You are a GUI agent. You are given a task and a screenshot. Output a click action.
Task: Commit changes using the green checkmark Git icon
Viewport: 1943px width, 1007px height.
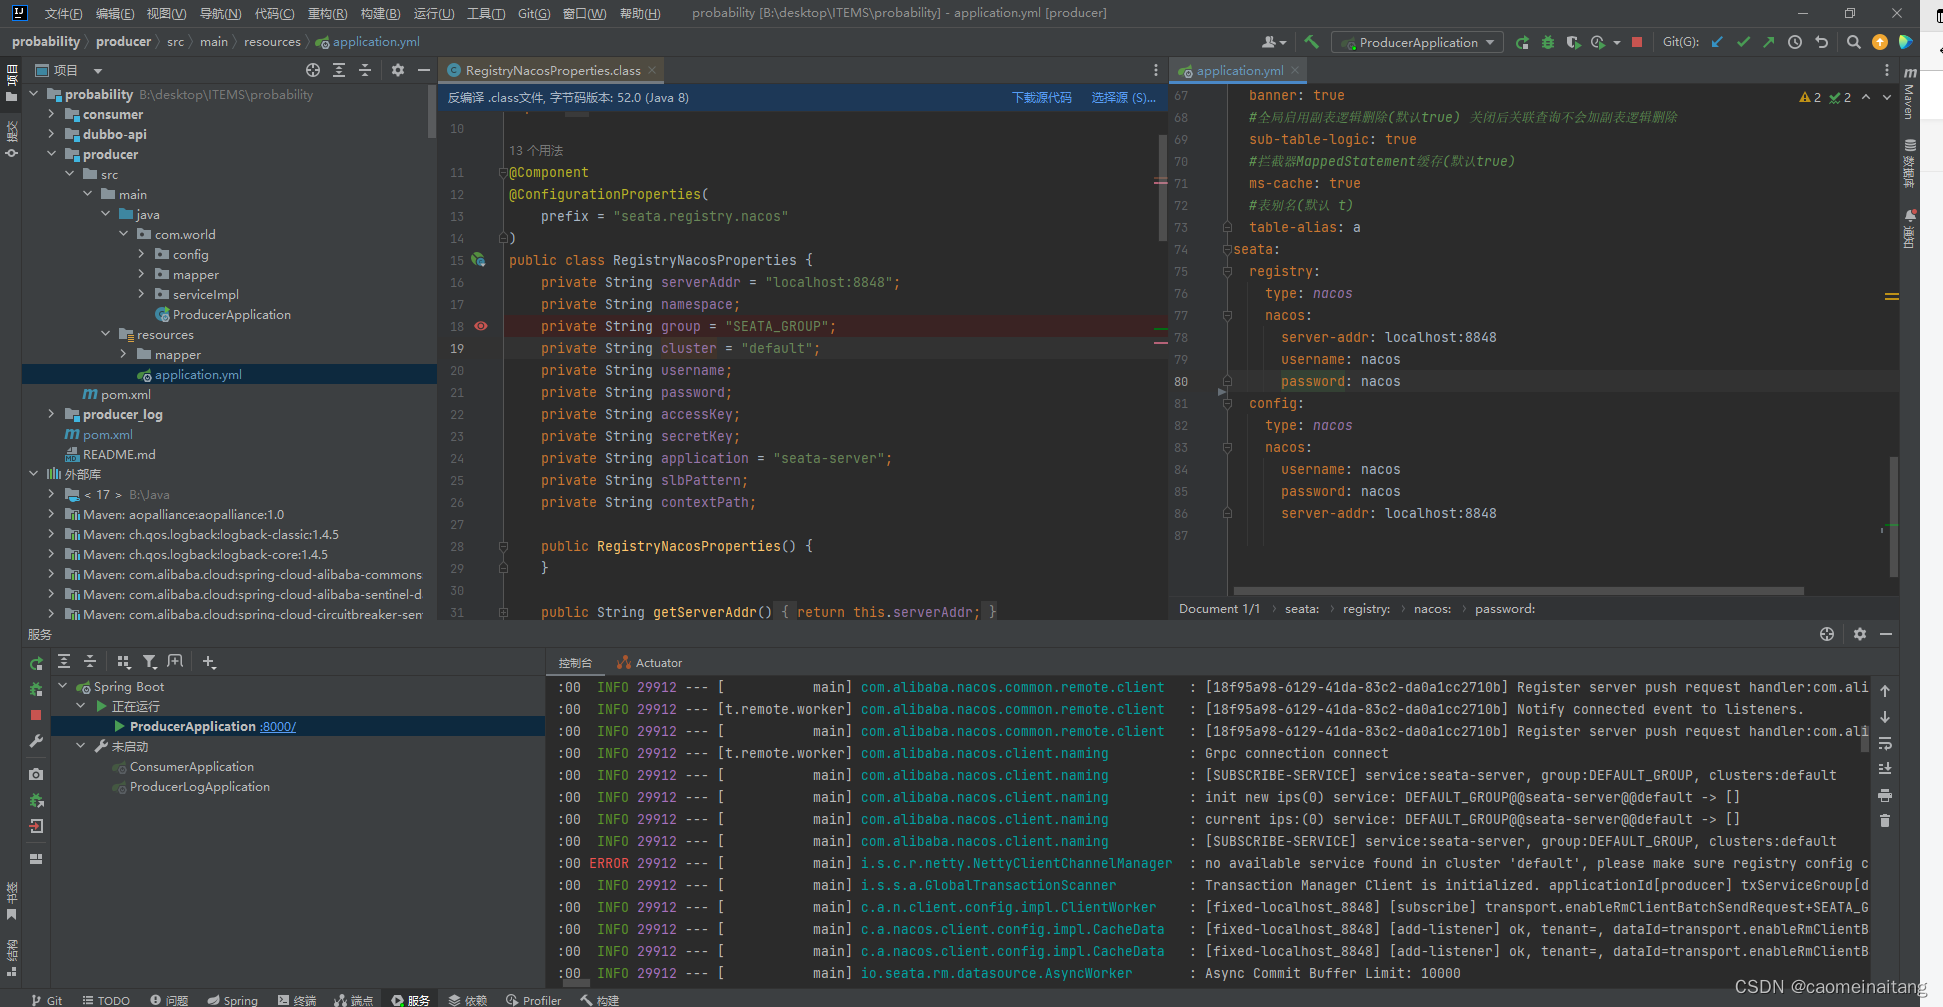pyautogui.click(x=1743, y=42)
